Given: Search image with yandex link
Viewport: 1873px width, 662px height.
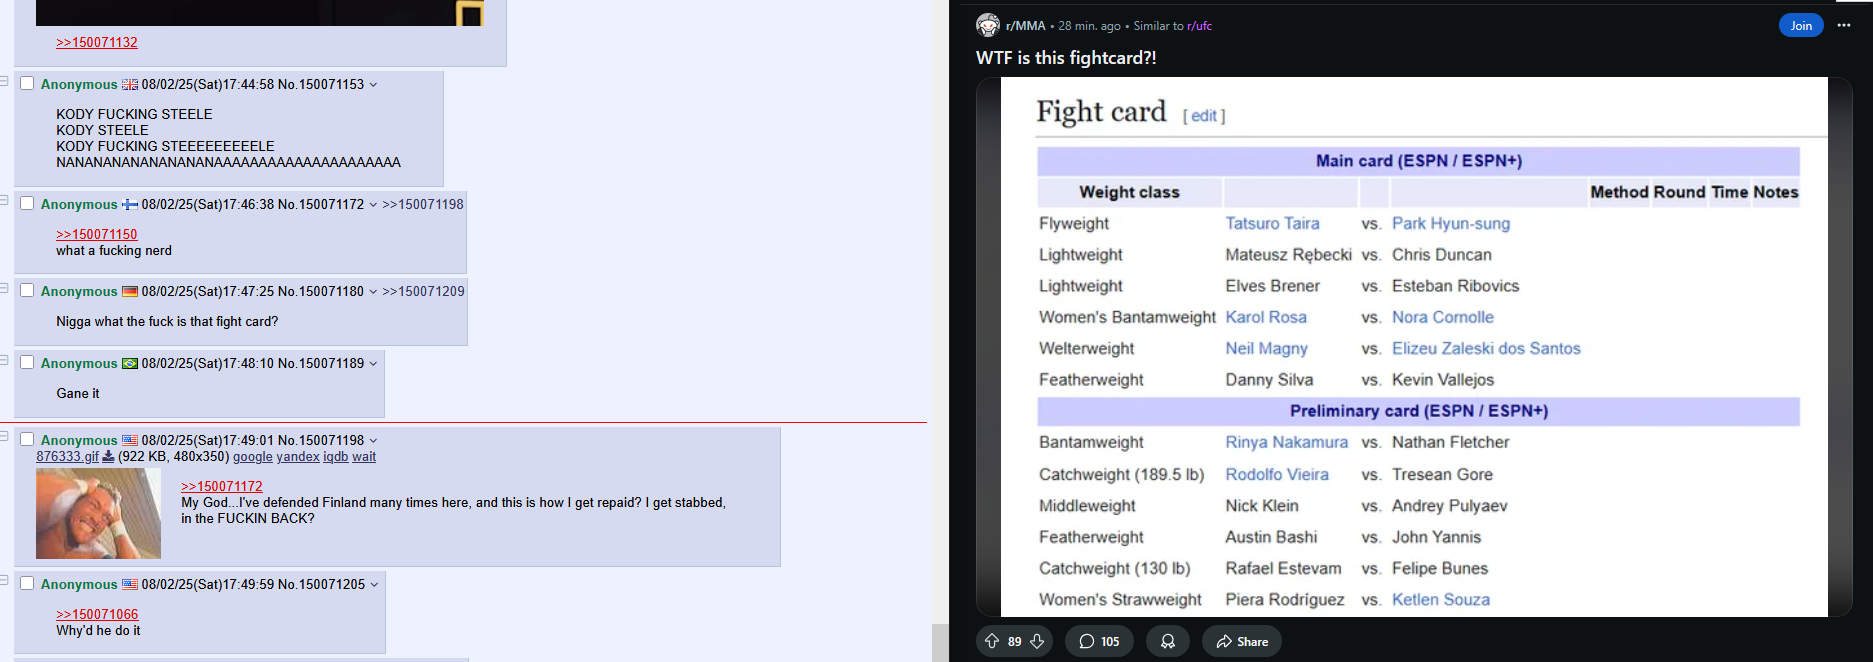Looking at the screenshot, I should (298, 456).
